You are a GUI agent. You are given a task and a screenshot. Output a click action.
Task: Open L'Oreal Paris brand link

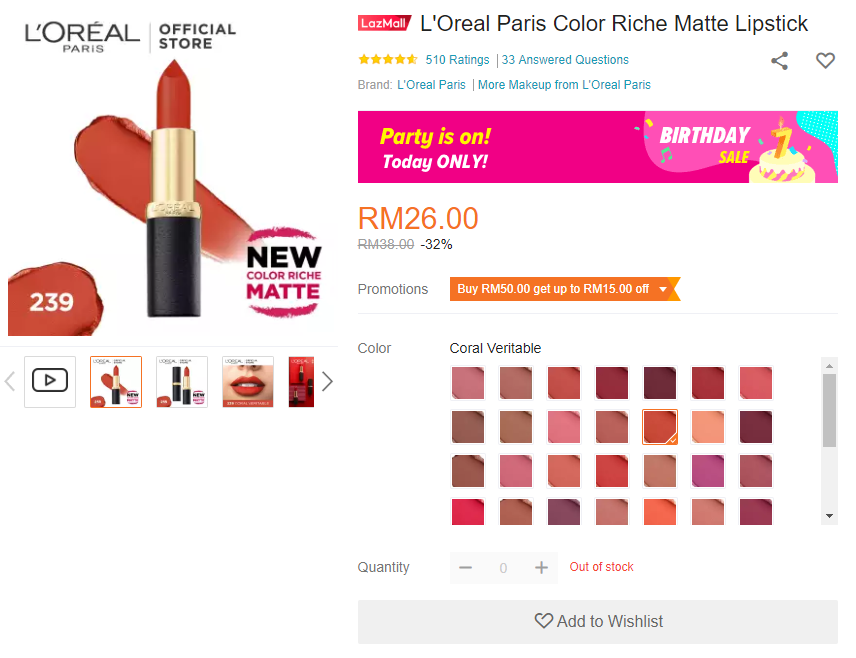pyautogui.click(x=431, y=85)
